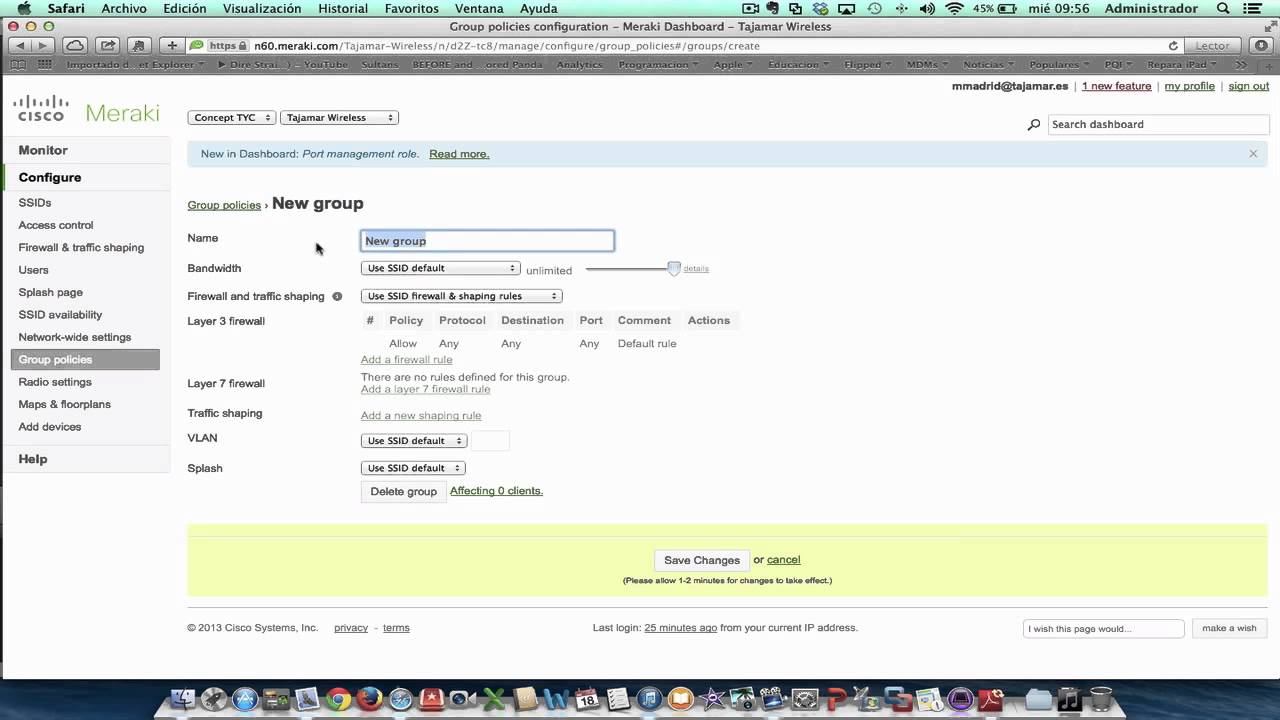The width and height of the screenshot is (1280, 720).
Task: Click the Affecting 0 clients link
Action: coord(496,491)
